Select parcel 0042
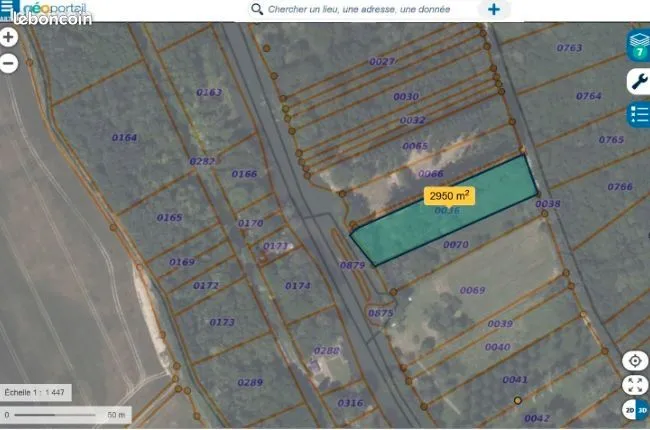 (x=537, y=418)
